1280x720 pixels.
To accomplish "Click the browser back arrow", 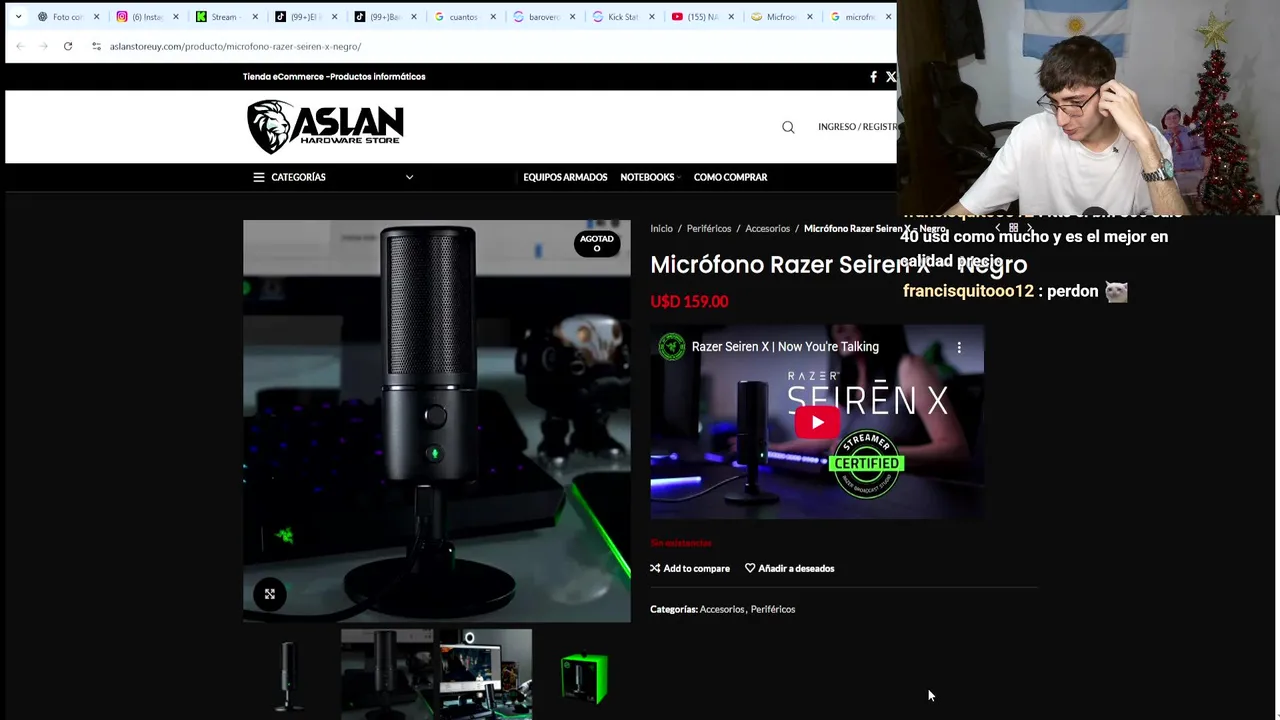I will [20, 46].
